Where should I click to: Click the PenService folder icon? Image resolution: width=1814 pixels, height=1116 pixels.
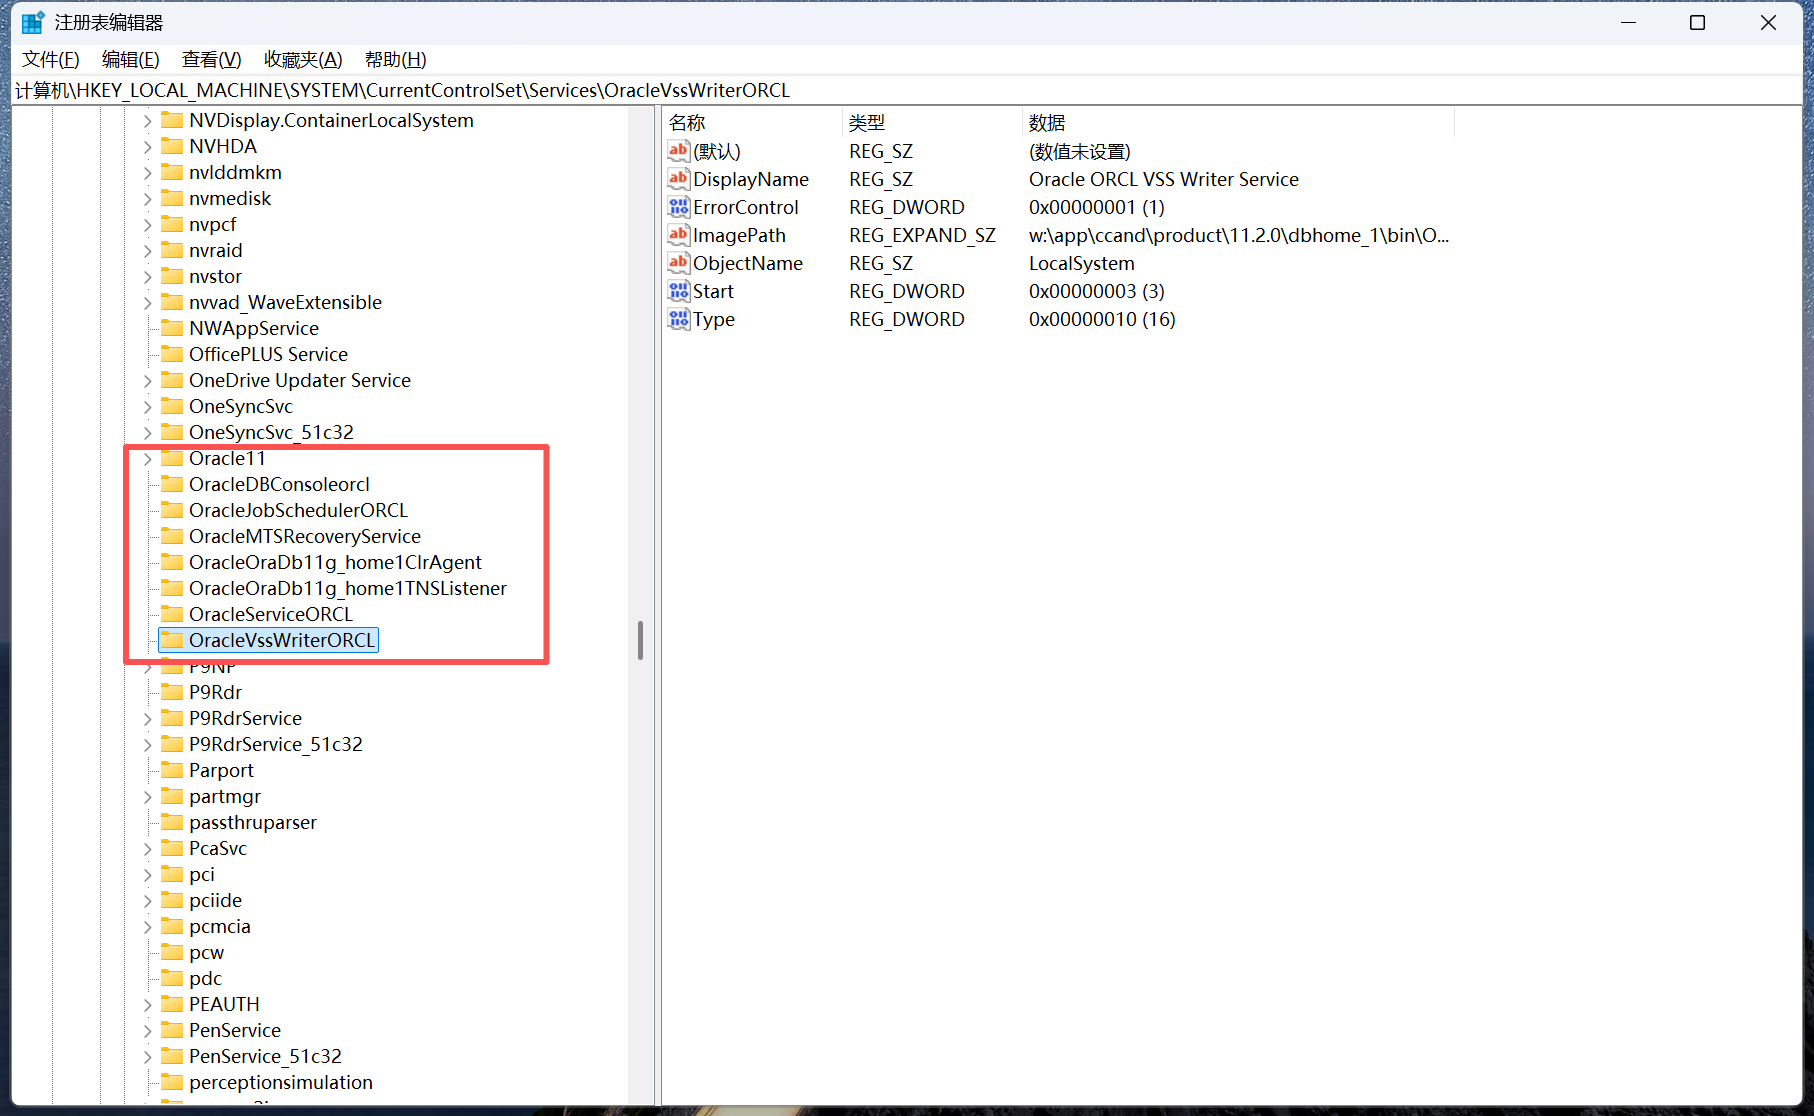(x=172, y=1030)
